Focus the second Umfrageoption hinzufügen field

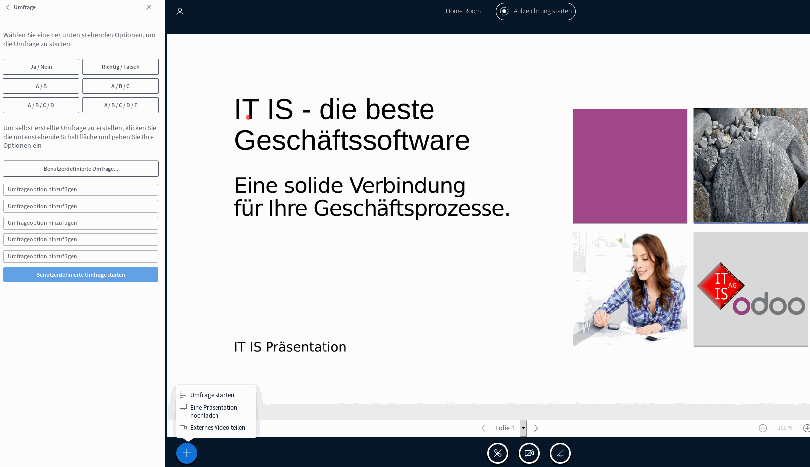(x=81, y=206)
